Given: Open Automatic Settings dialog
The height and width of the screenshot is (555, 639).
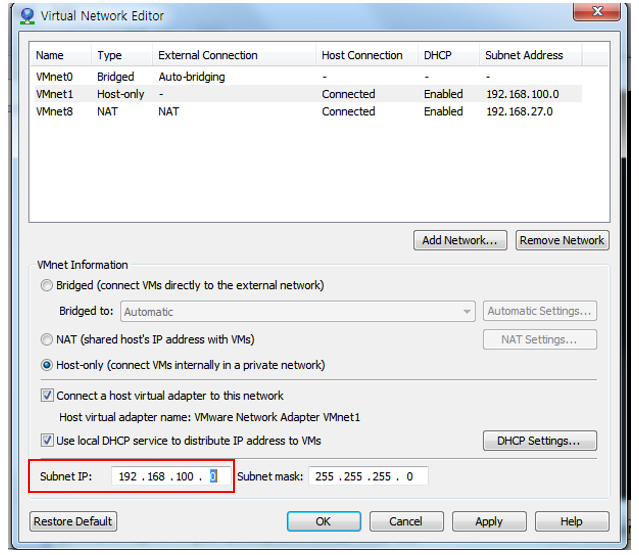Looking at the screenshot, I should pos(540,311).
